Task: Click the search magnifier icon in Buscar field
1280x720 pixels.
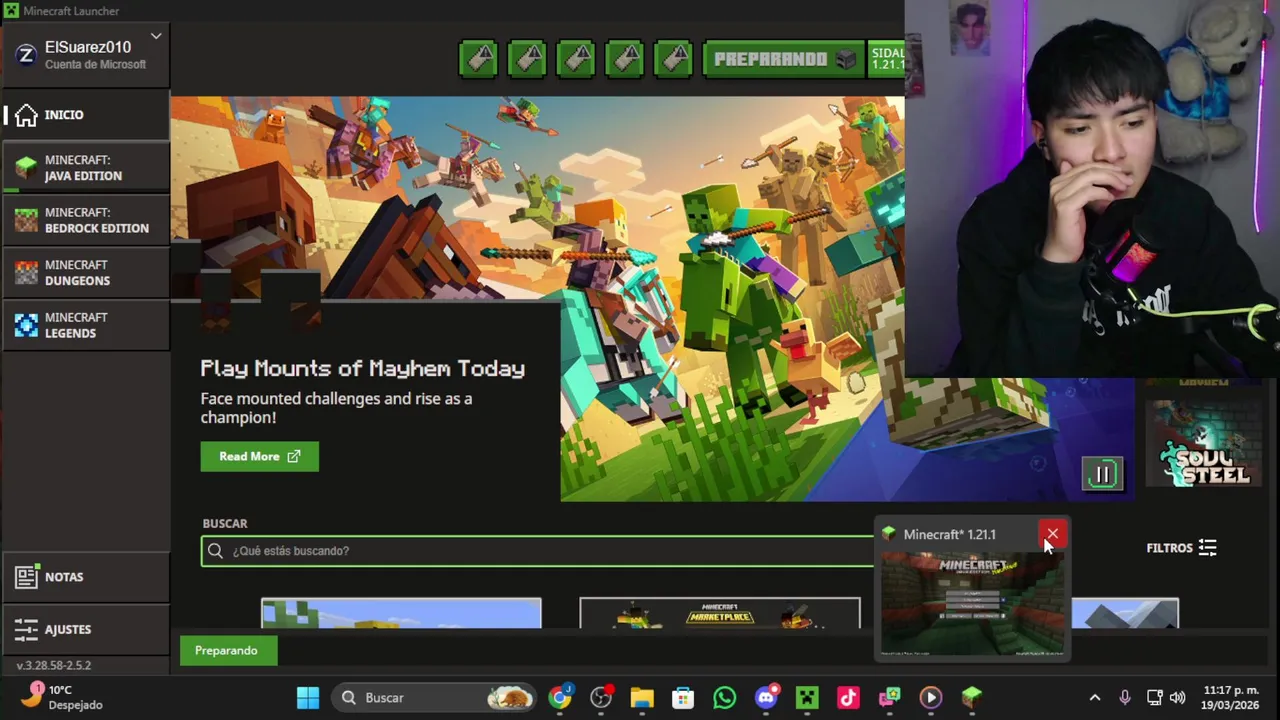Action: [x=215, y=551]
